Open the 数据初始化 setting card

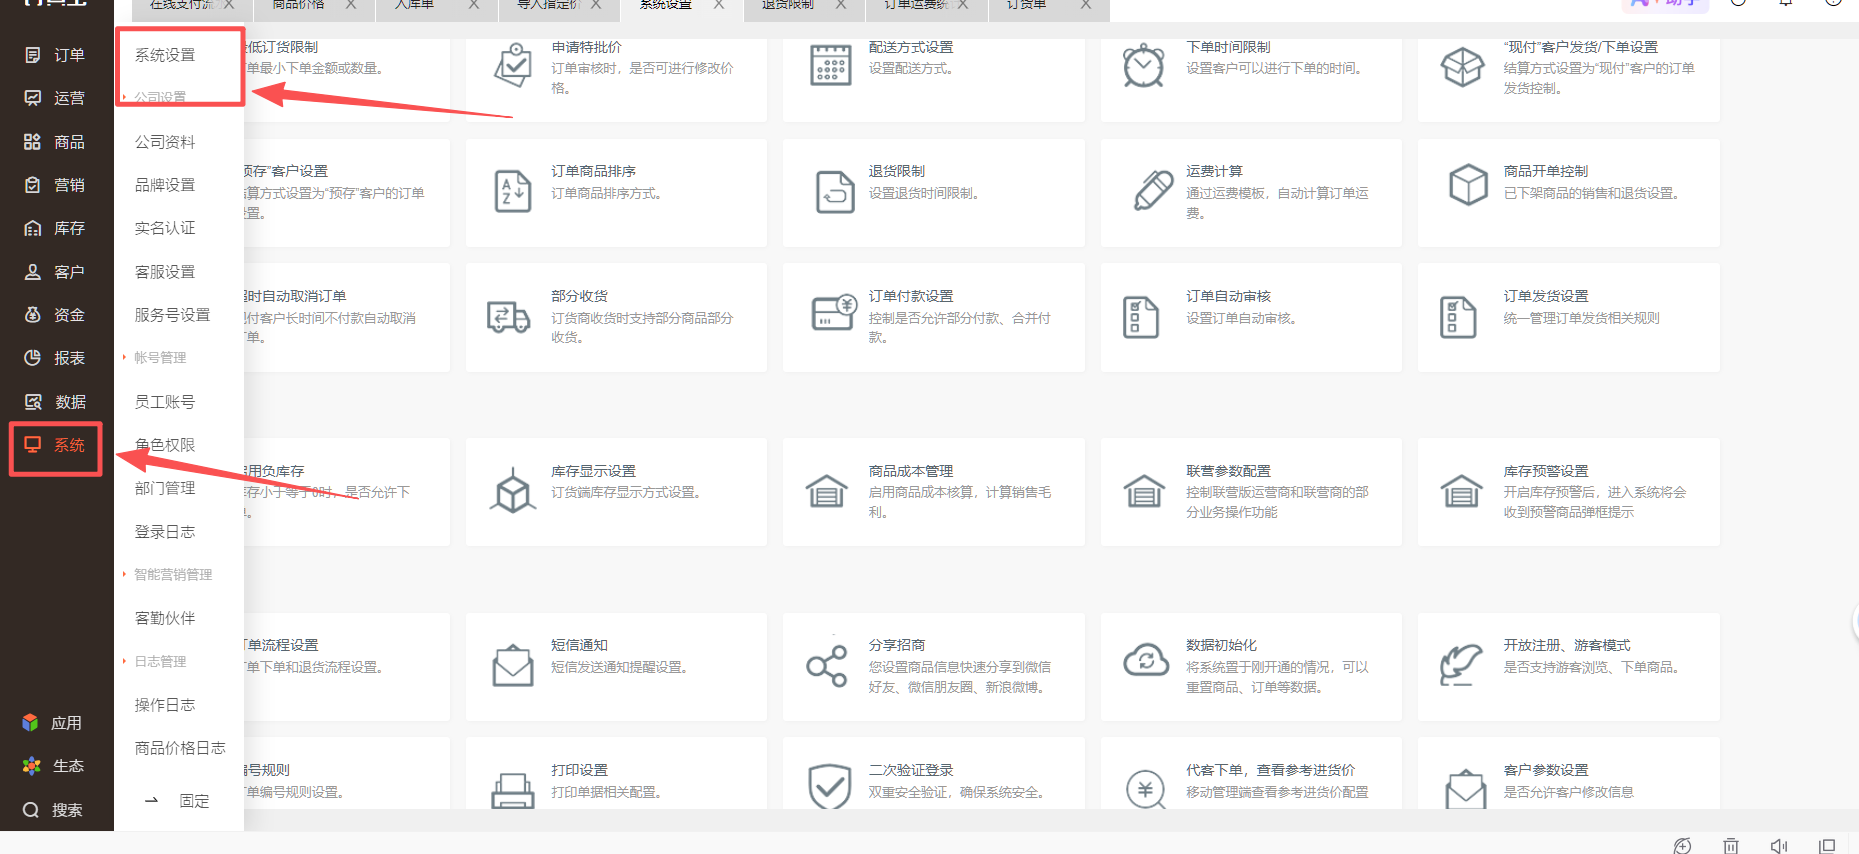click(1251, 667)
